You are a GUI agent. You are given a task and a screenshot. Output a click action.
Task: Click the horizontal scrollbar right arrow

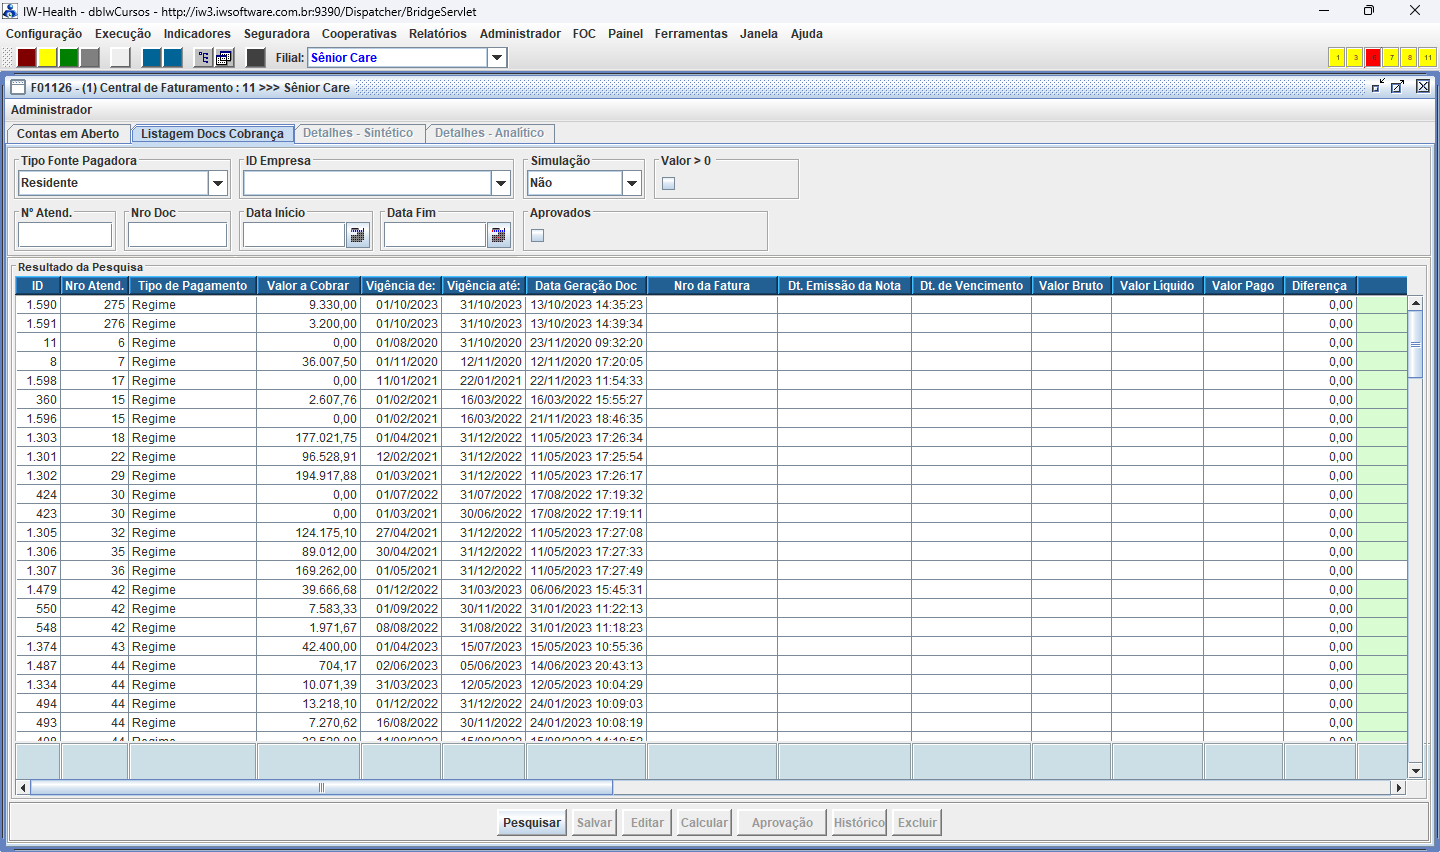click(1398, 788)
